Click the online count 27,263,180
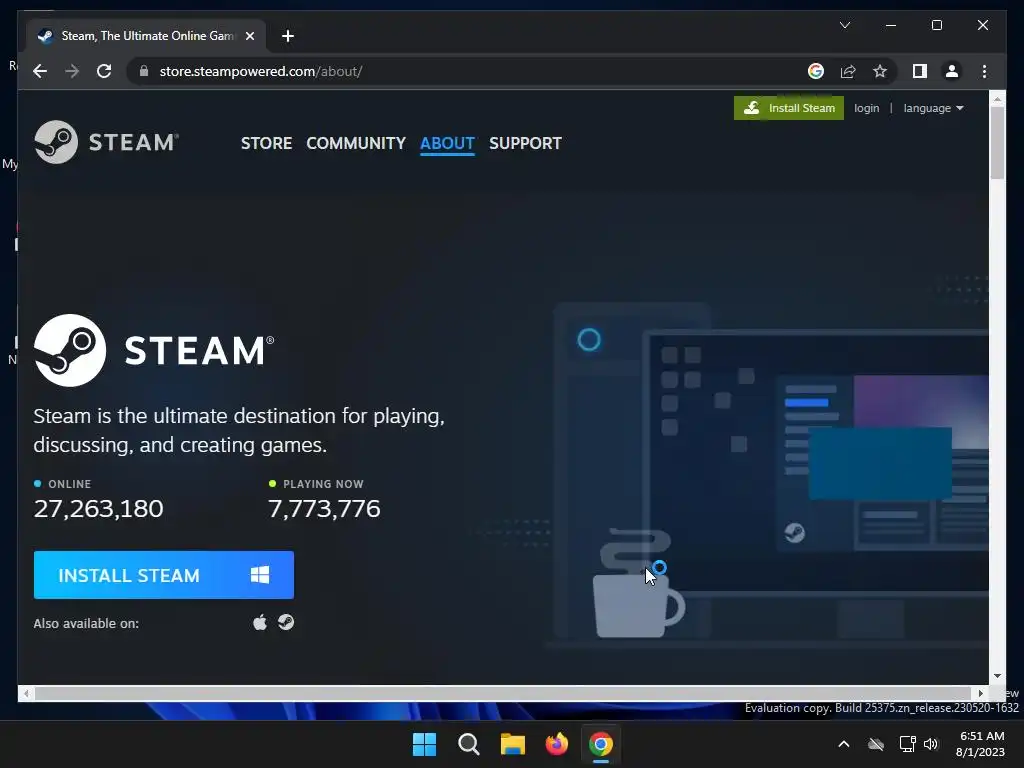The height and width of the screenshot is (768, 1024). 98,508
